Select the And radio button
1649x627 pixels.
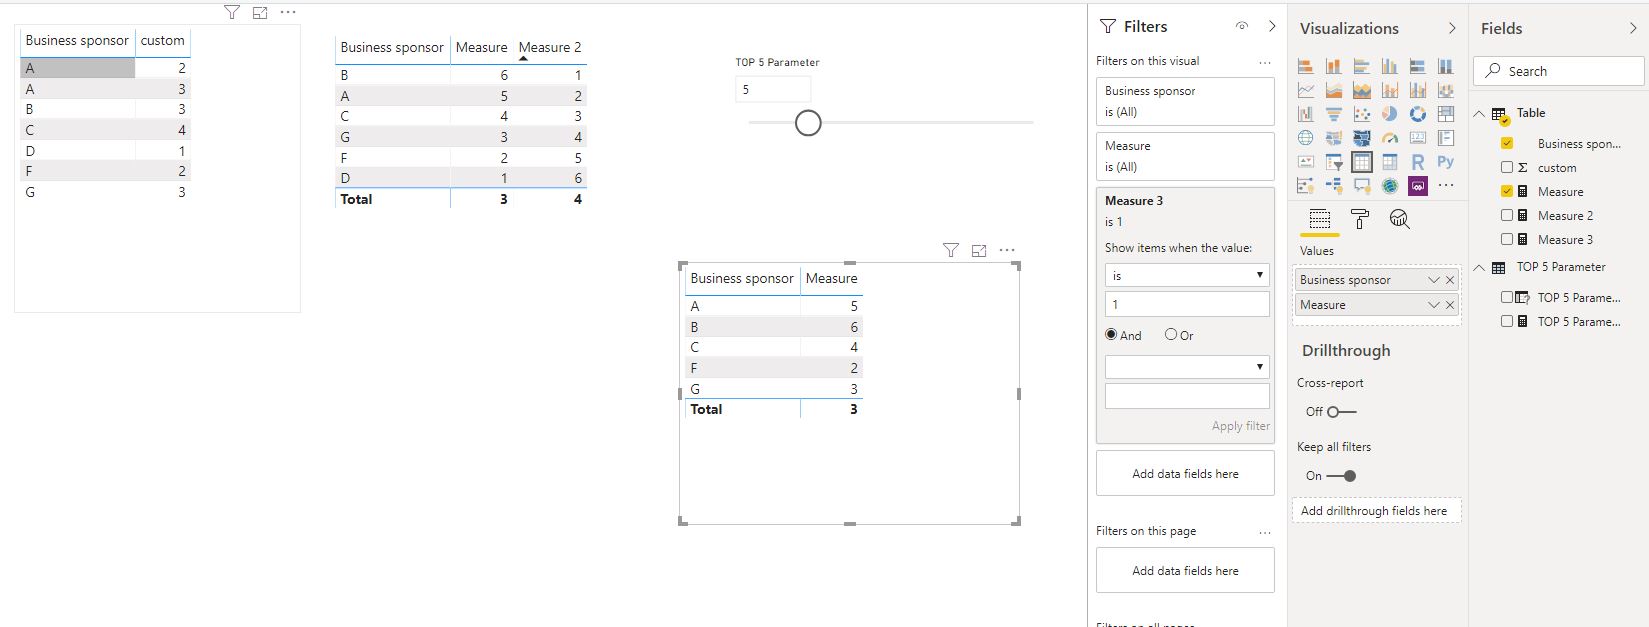pos(1111,335)
